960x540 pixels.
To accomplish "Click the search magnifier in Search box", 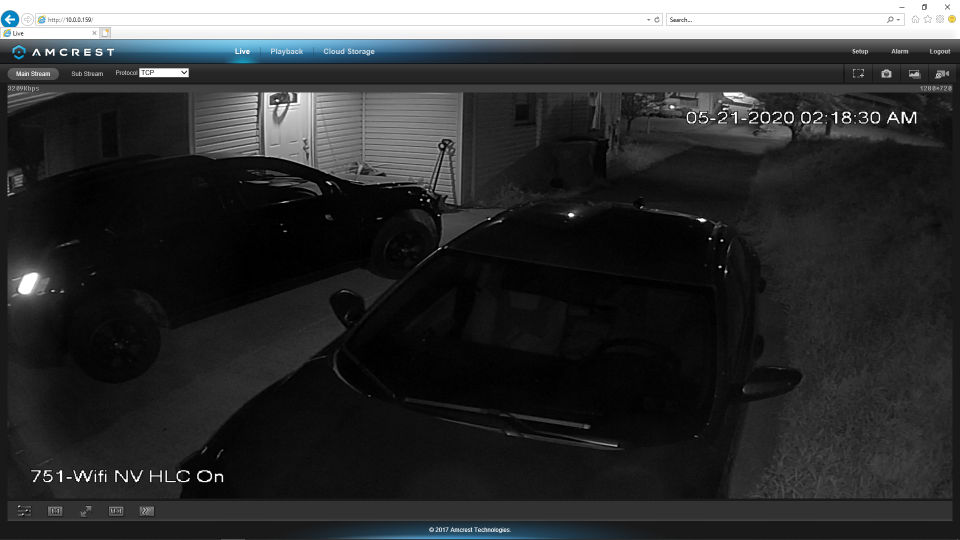I will pyautogui.click(x=890, y=20).
